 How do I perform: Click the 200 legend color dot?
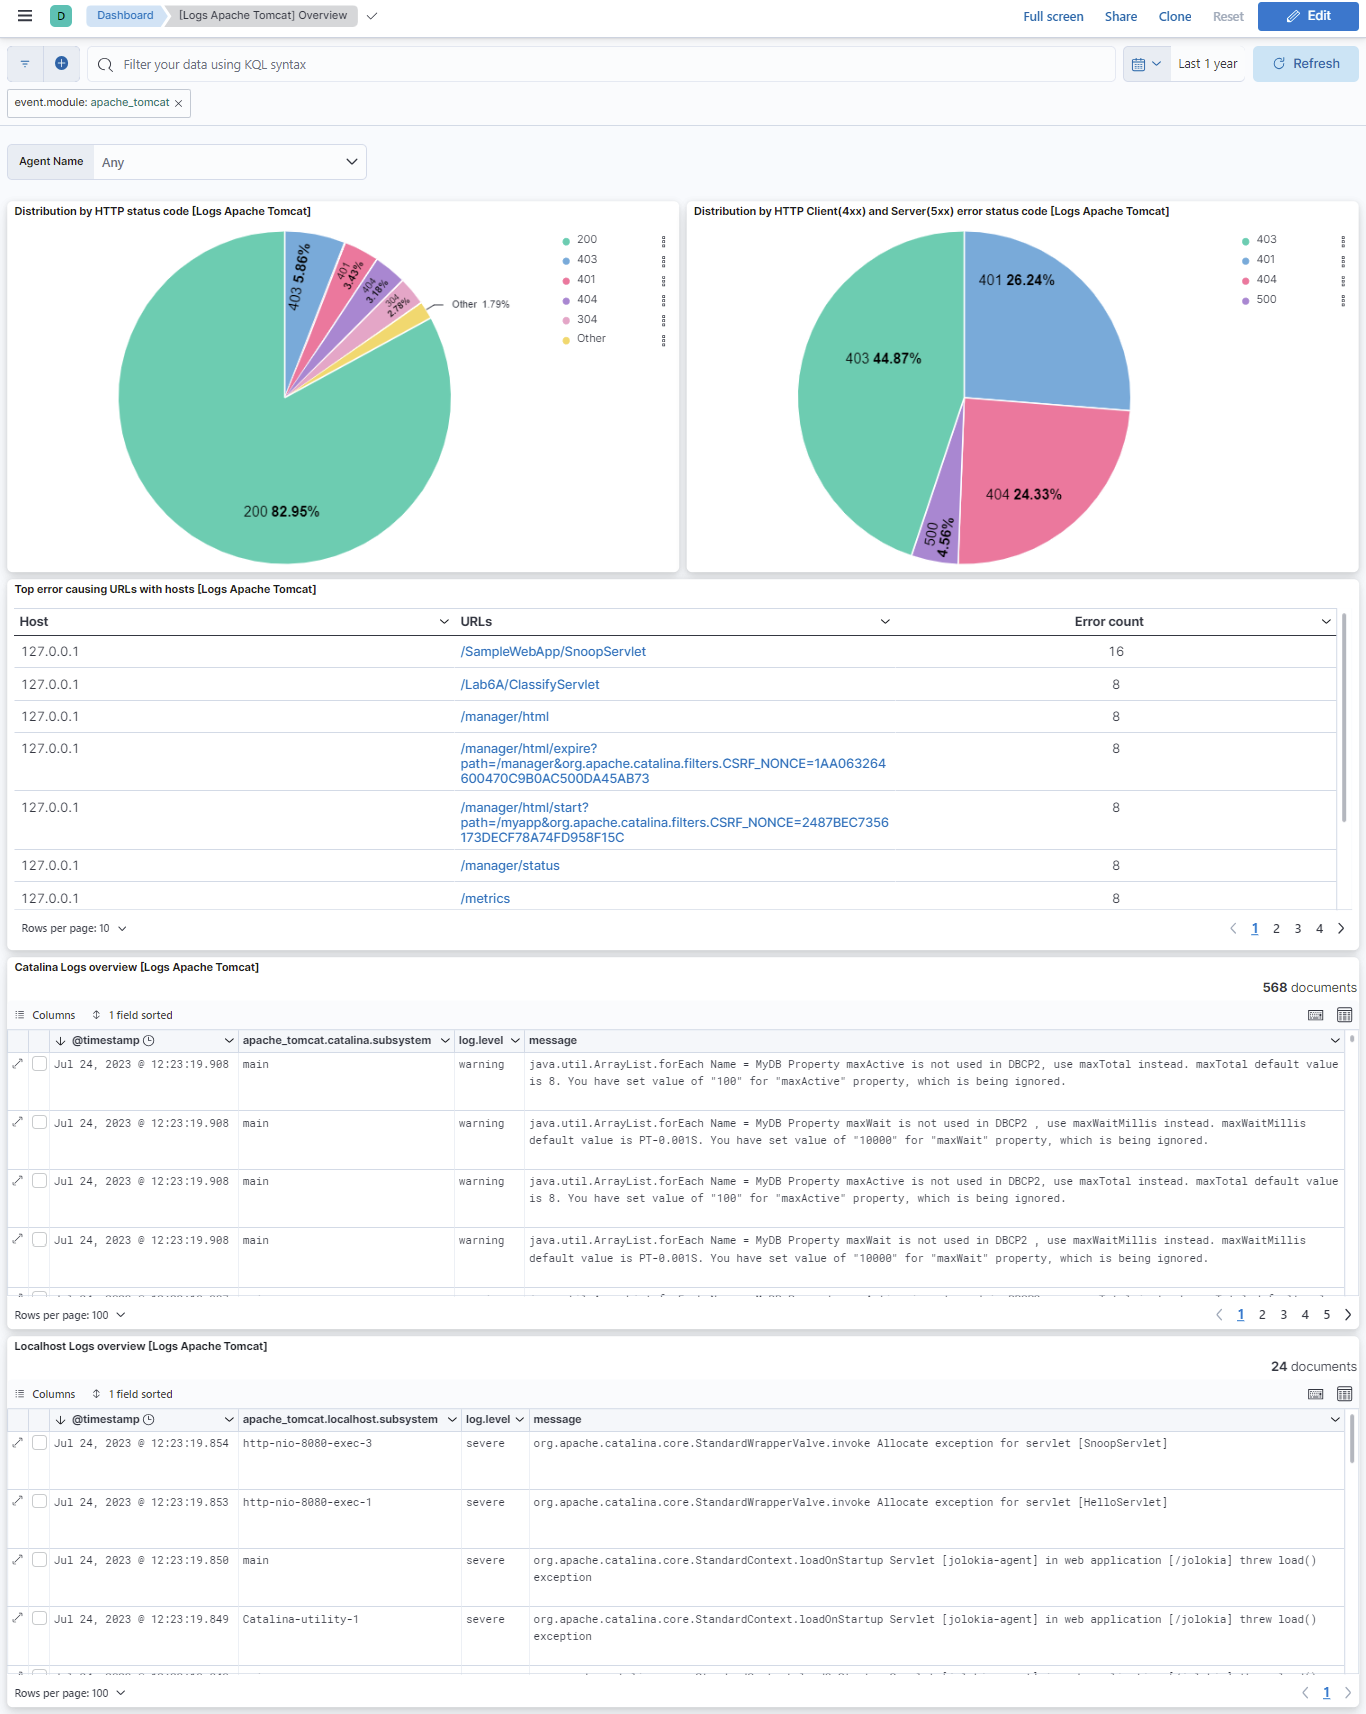click(566, 241)
